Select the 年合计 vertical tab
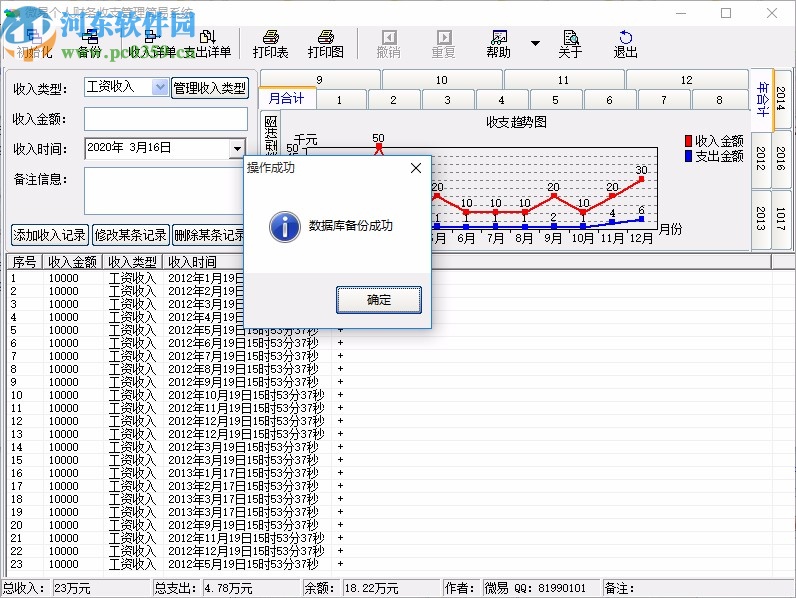The height and width of the screenshot is (598, 796). [762, 99]
